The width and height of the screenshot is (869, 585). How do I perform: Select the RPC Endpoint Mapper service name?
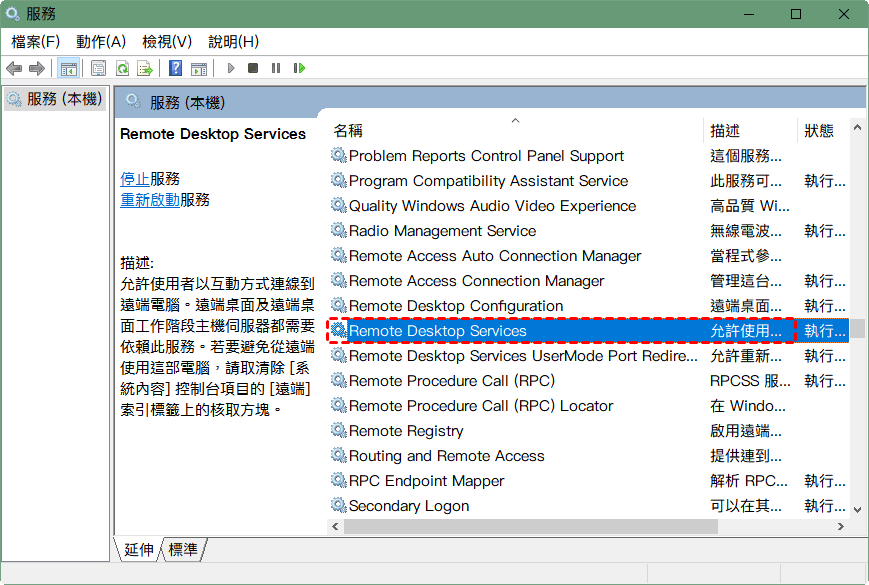point(426,481)
